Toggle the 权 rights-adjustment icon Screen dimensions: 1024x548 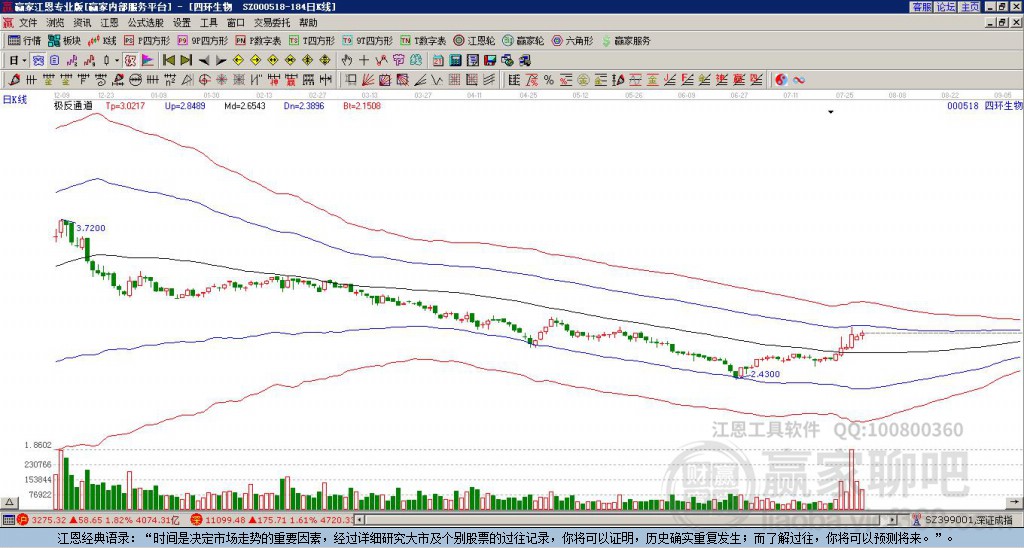pos(130,61)
